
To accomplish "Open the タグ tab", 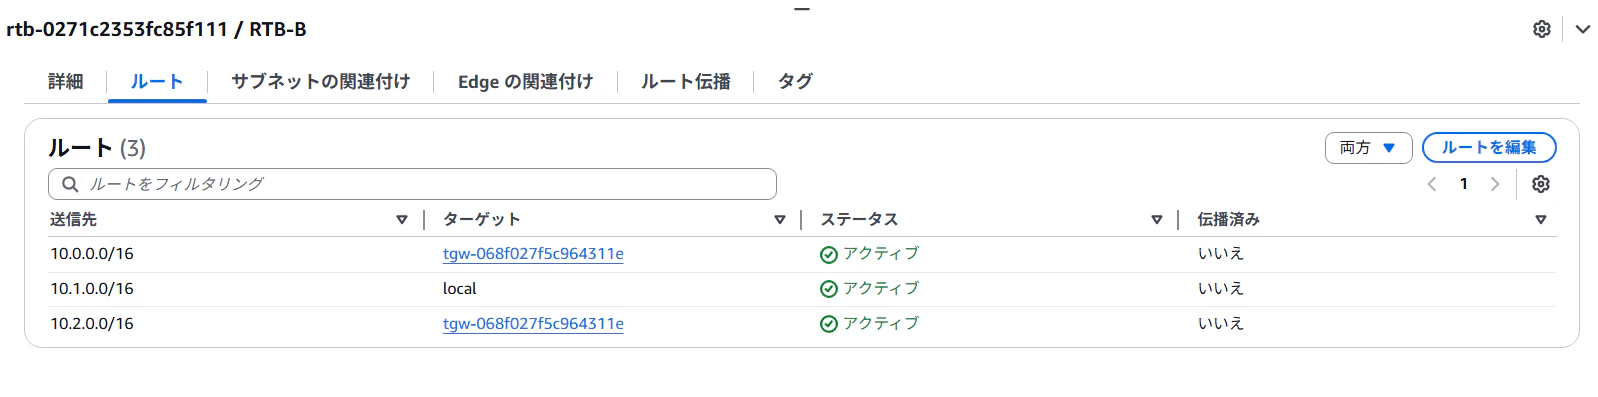I will point(795,82).
